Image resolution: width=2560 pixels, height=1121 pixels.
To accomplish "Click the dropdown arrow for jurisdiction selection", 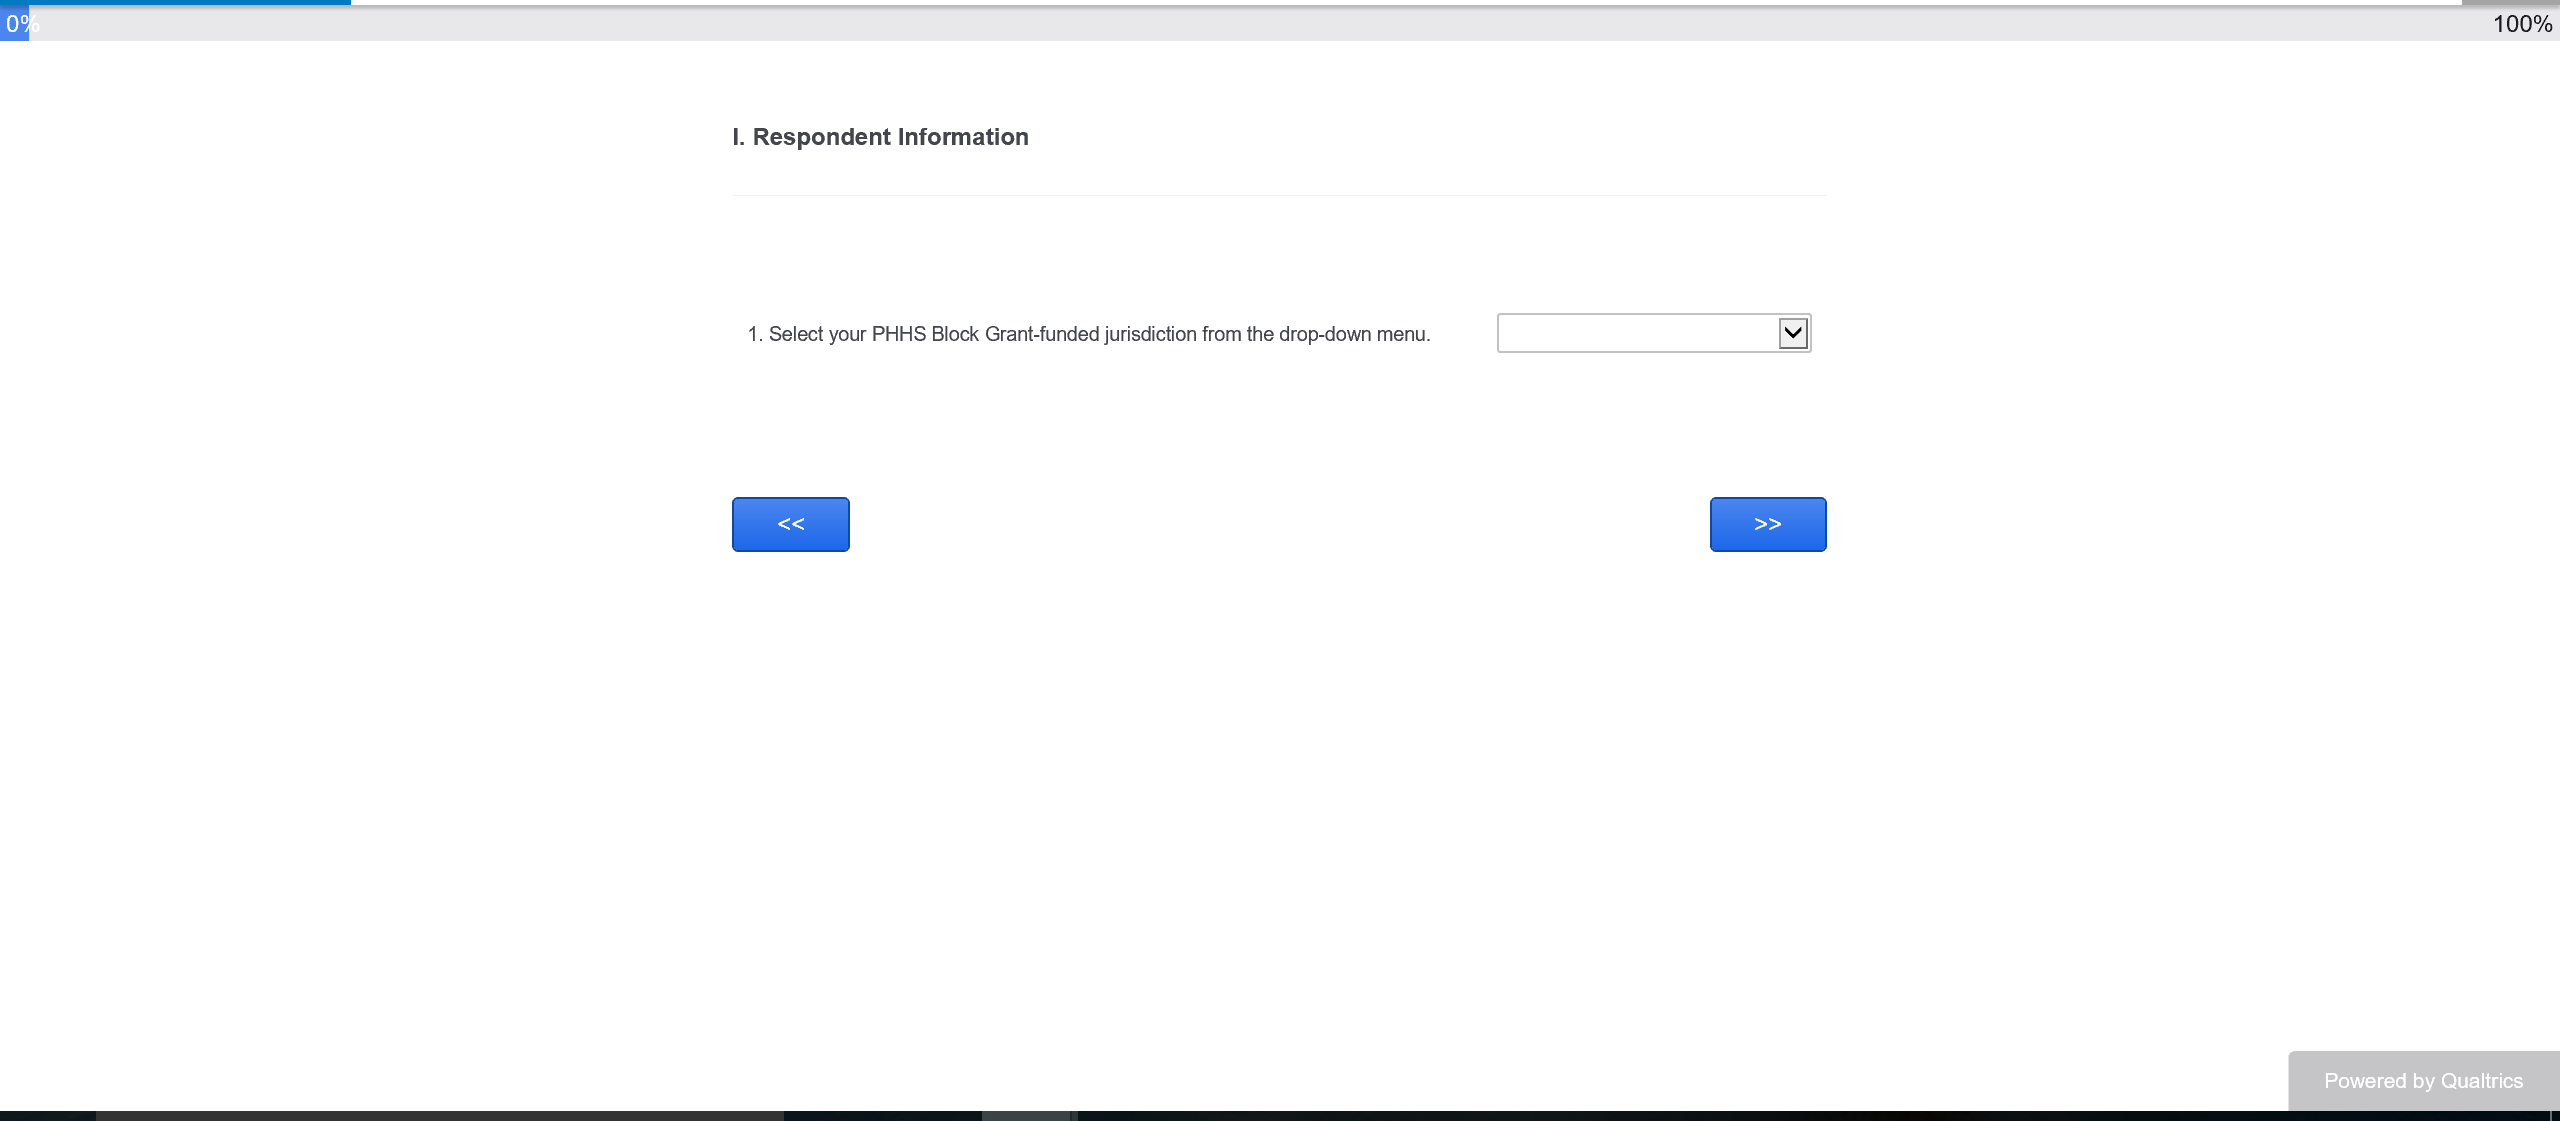I will pos(1793,333).
